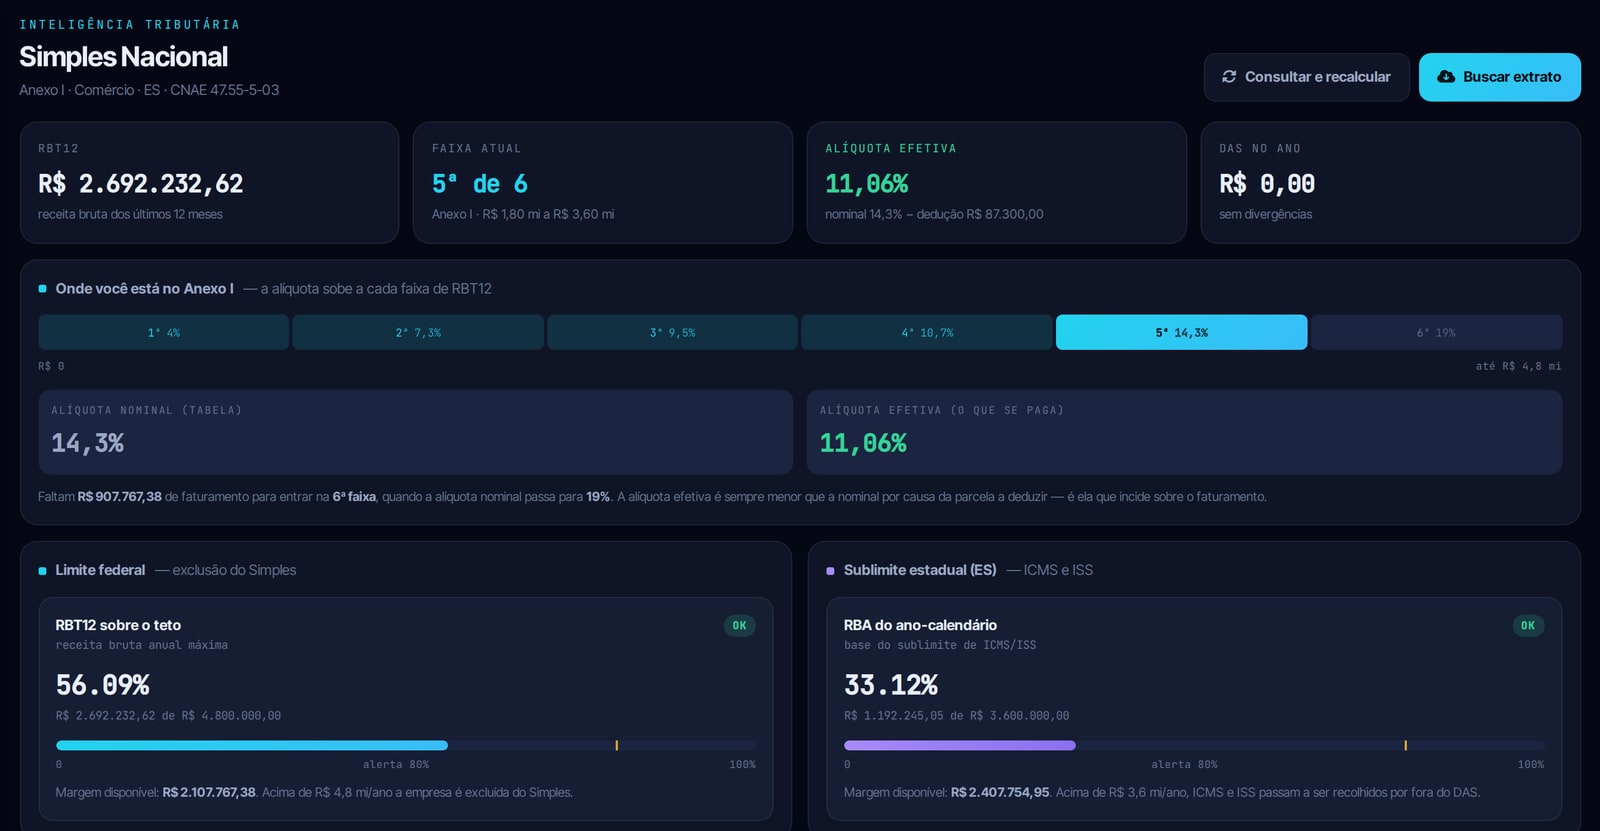The width and height of the screenshot is (1600, 831).
Task: Click the 'alerta 80%' label under the RBA bar
Action: [1184, 765]
